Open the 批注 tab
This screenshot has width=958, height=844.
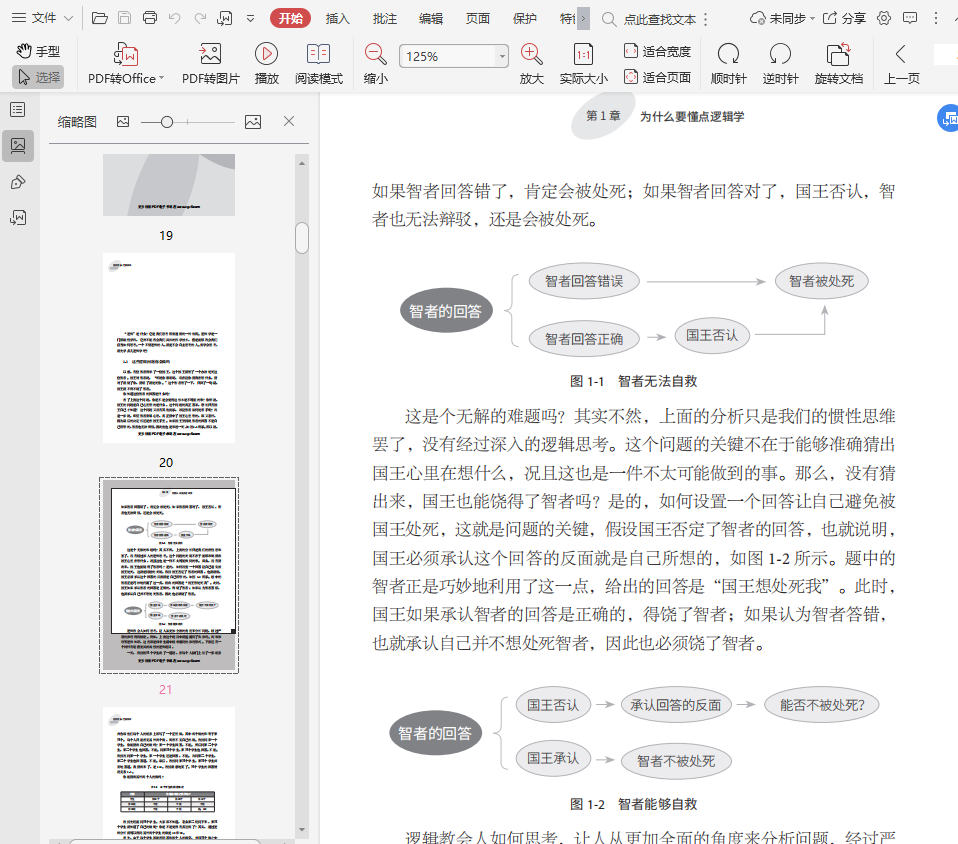pyautogui.click(x=384, y=18)
